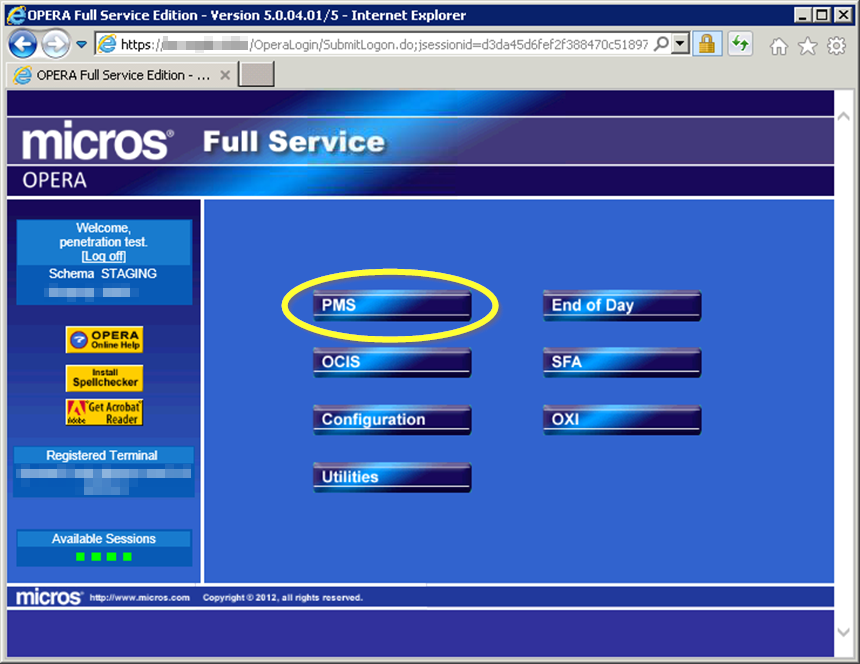Open the SFA module

coord(621,363)
